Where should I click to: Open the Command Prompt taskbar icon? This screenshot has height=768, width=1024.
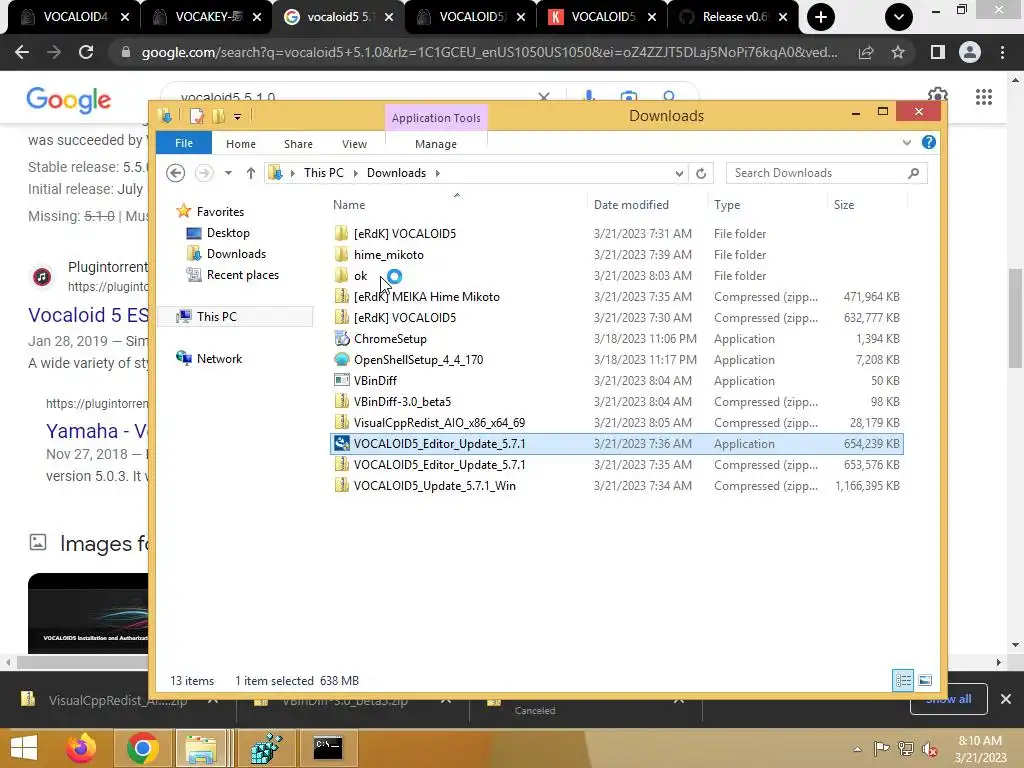327,748
